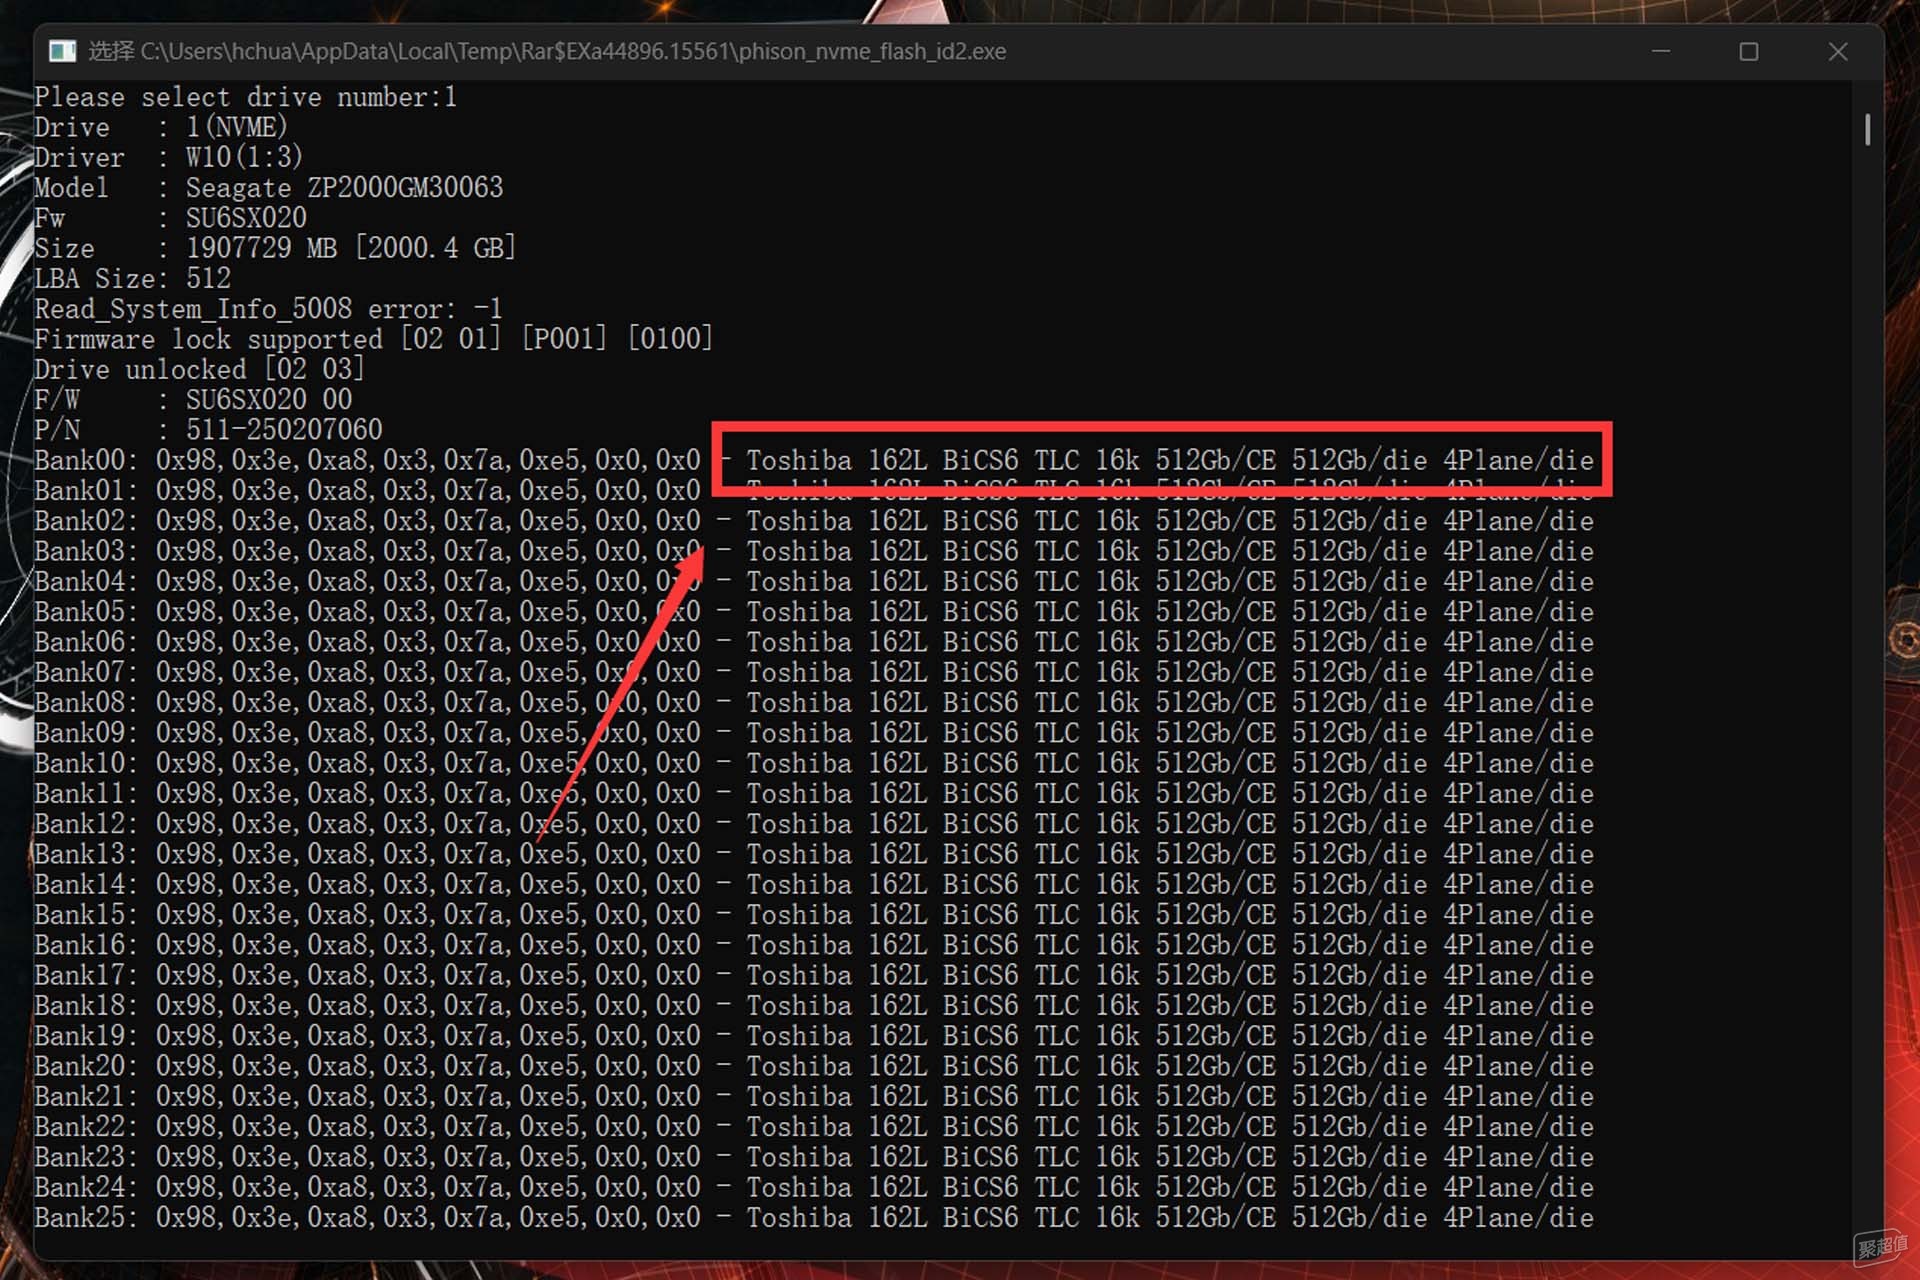The width and height of the screenshot is (1920, 1280).
Task: Click the Bank04 row
Action: [x=814, y=581]
